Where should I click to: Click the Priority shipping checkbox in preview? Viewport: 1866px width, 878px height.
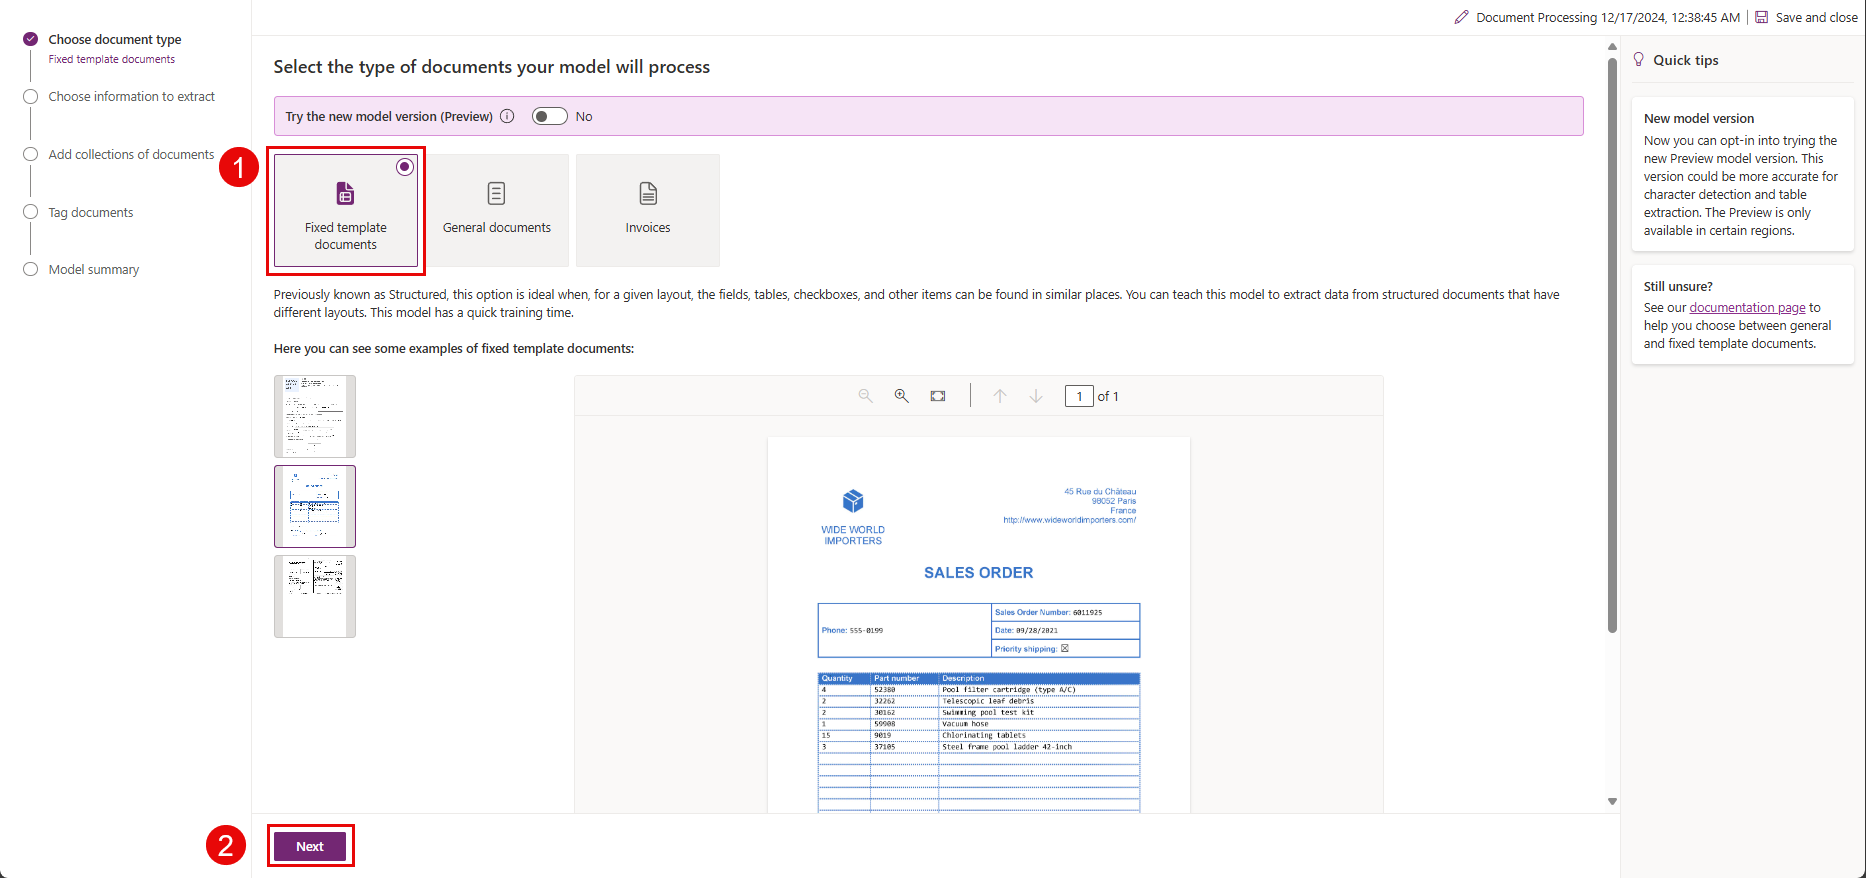tap(1065, 648)
